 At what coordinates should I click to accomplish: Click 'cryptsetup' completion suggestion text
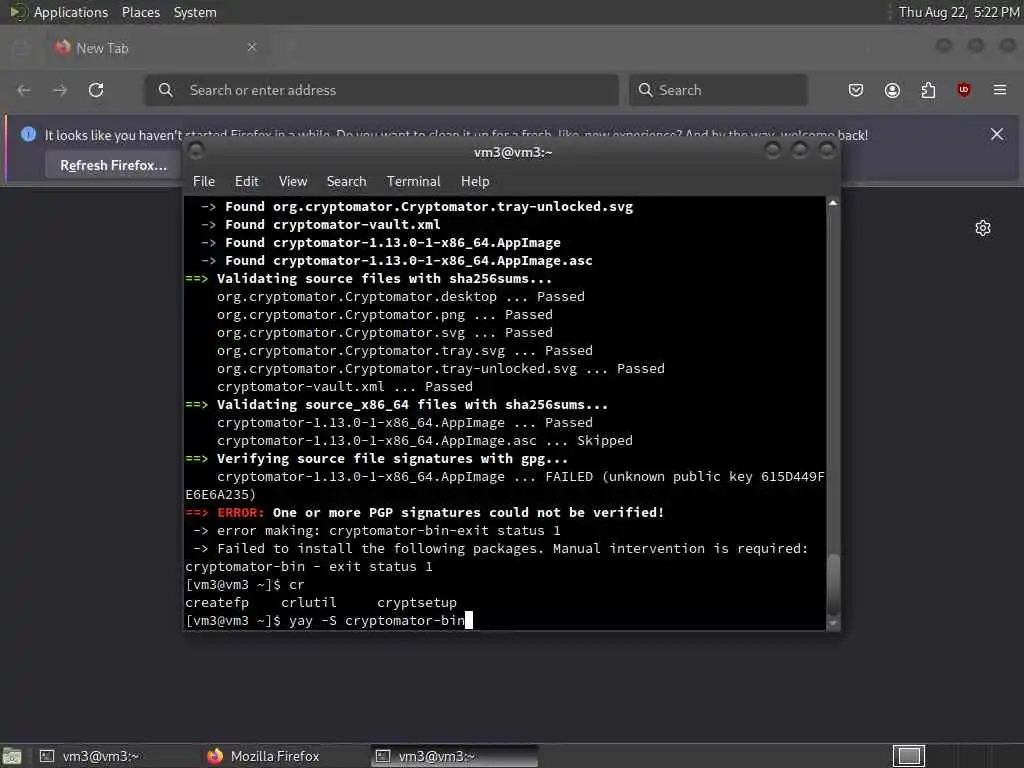point(417,603)
